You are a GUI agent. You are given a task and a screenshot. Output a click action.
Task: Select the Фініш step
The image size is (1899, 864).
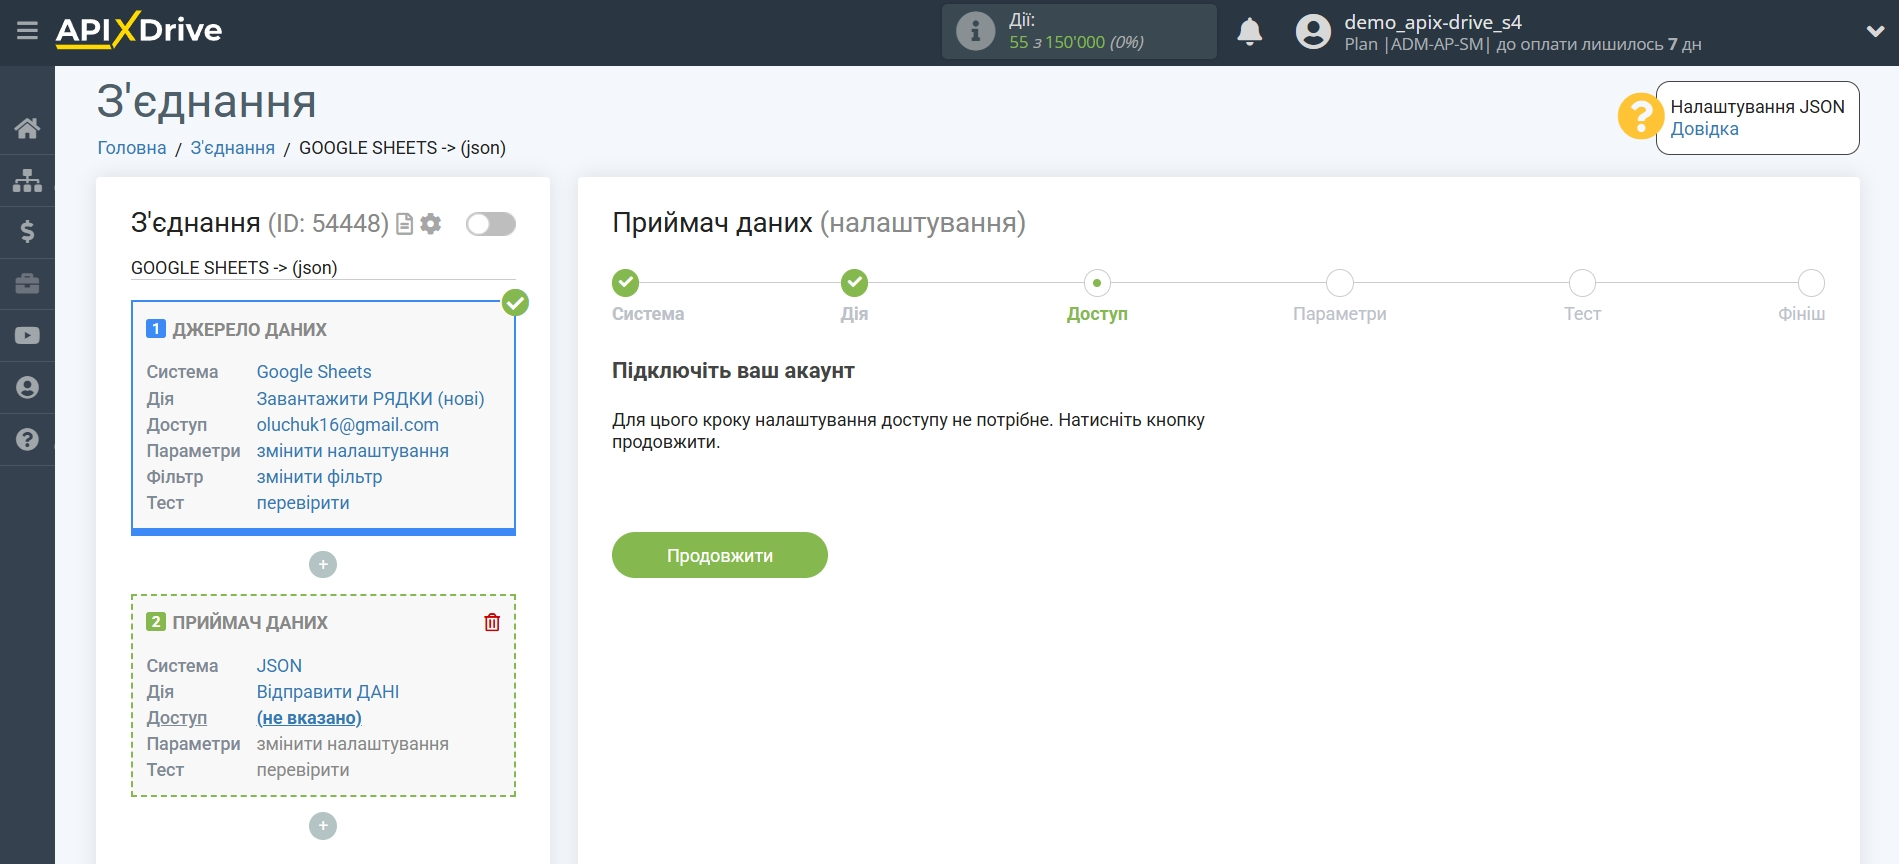[1811, 283]
